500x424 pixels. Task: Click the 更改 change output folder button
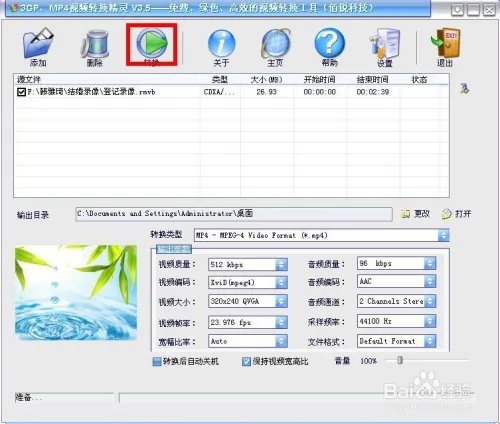pos(415,214)
